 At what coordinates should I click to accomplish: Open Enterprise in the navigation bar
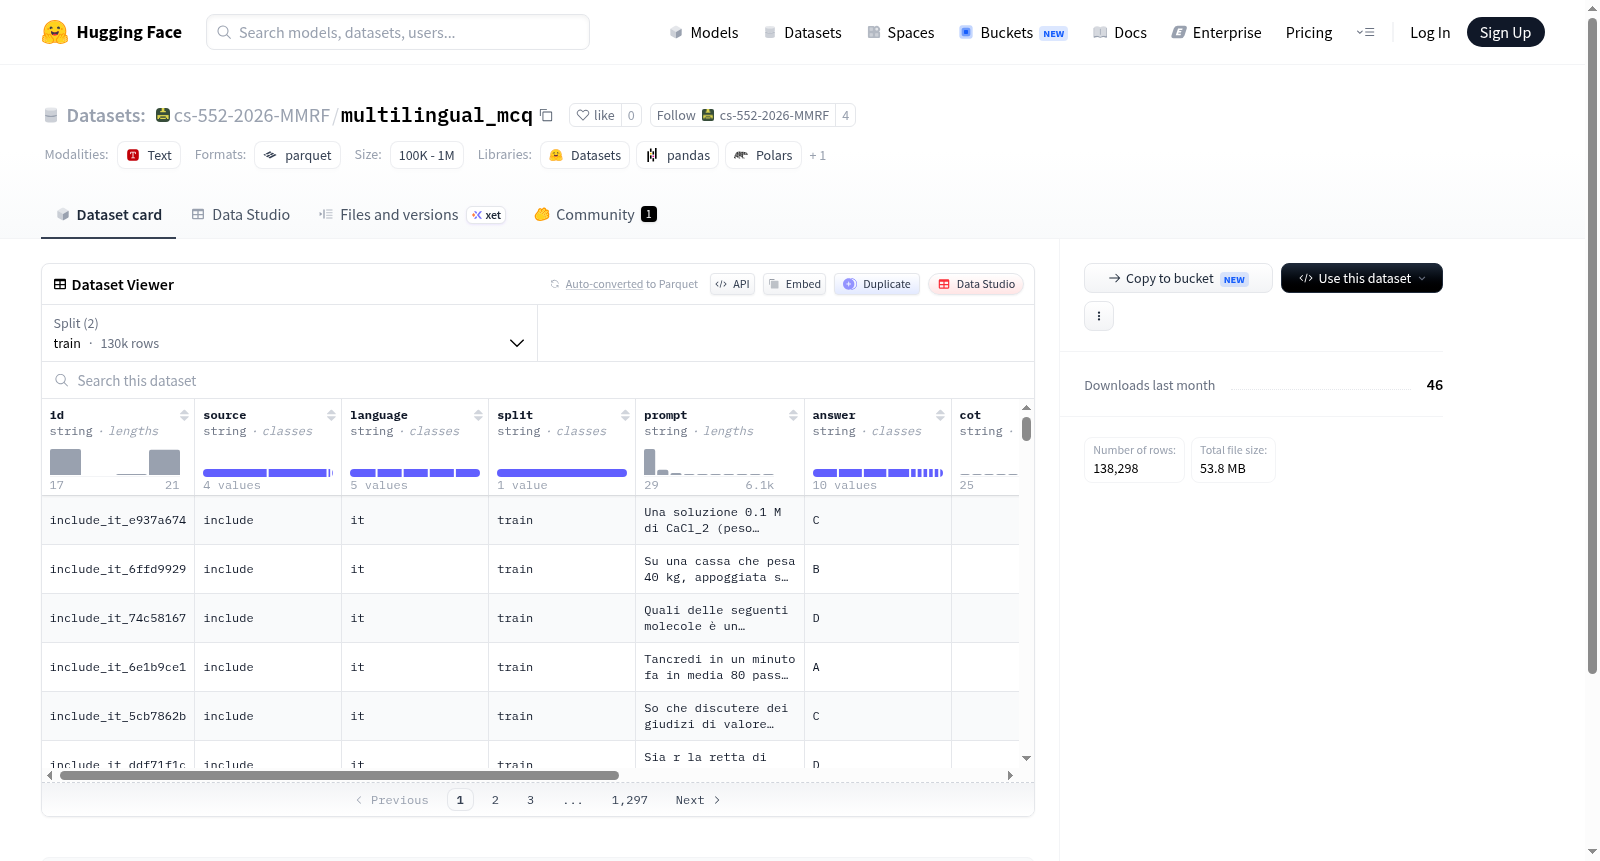pos(1216,32)
